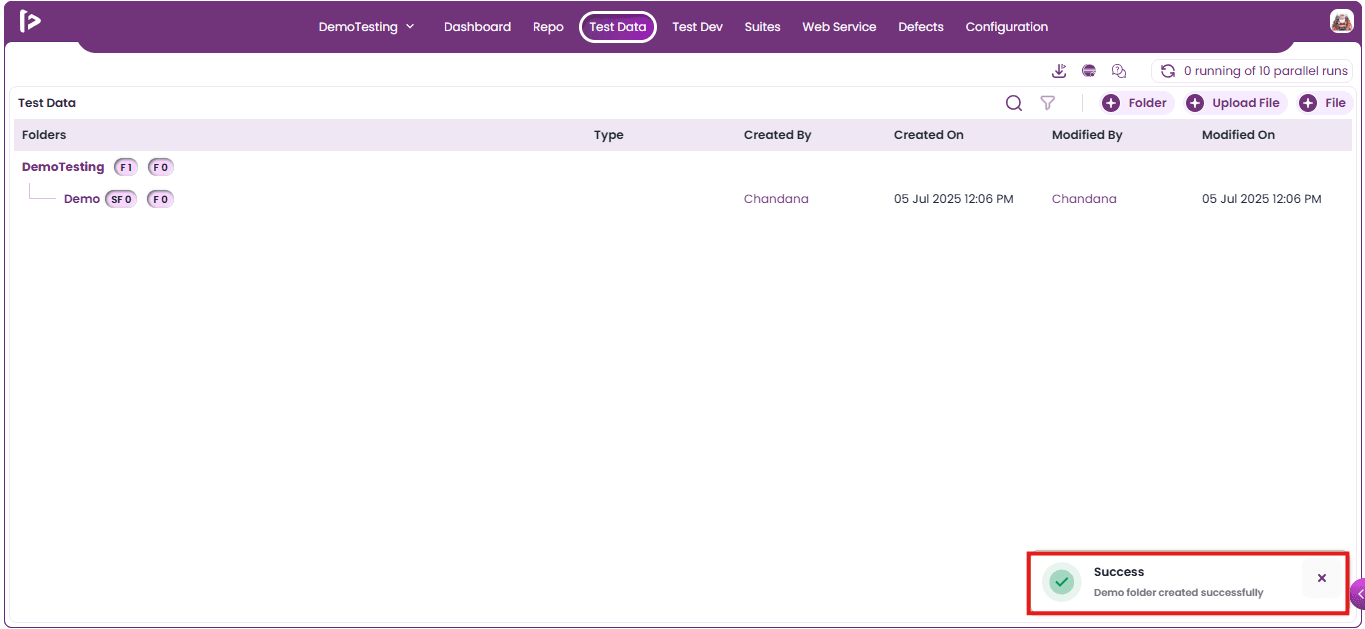This screenshot has height=629, width=1365.
Task: Click the app logo in the header
Action: click(30, 21)
